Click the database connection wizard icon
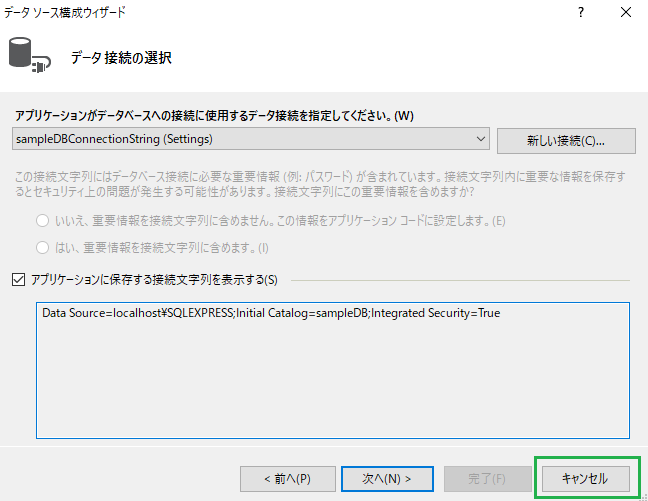Viewport: 648px width, 501px height. tap(29, 55)
